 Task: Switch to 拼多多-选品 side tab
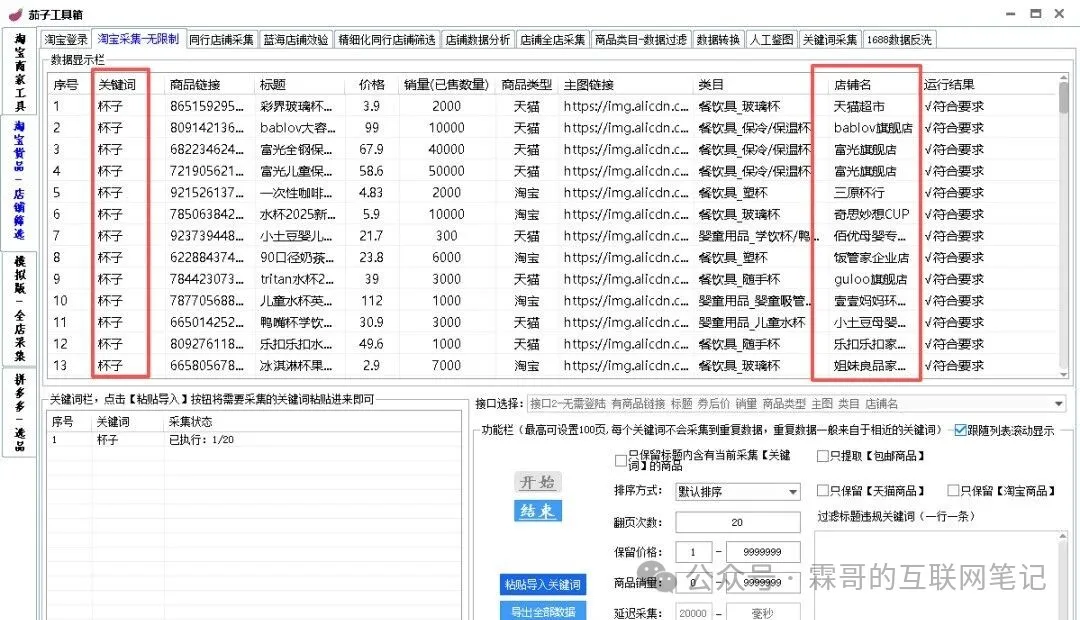tap(18, 412)
